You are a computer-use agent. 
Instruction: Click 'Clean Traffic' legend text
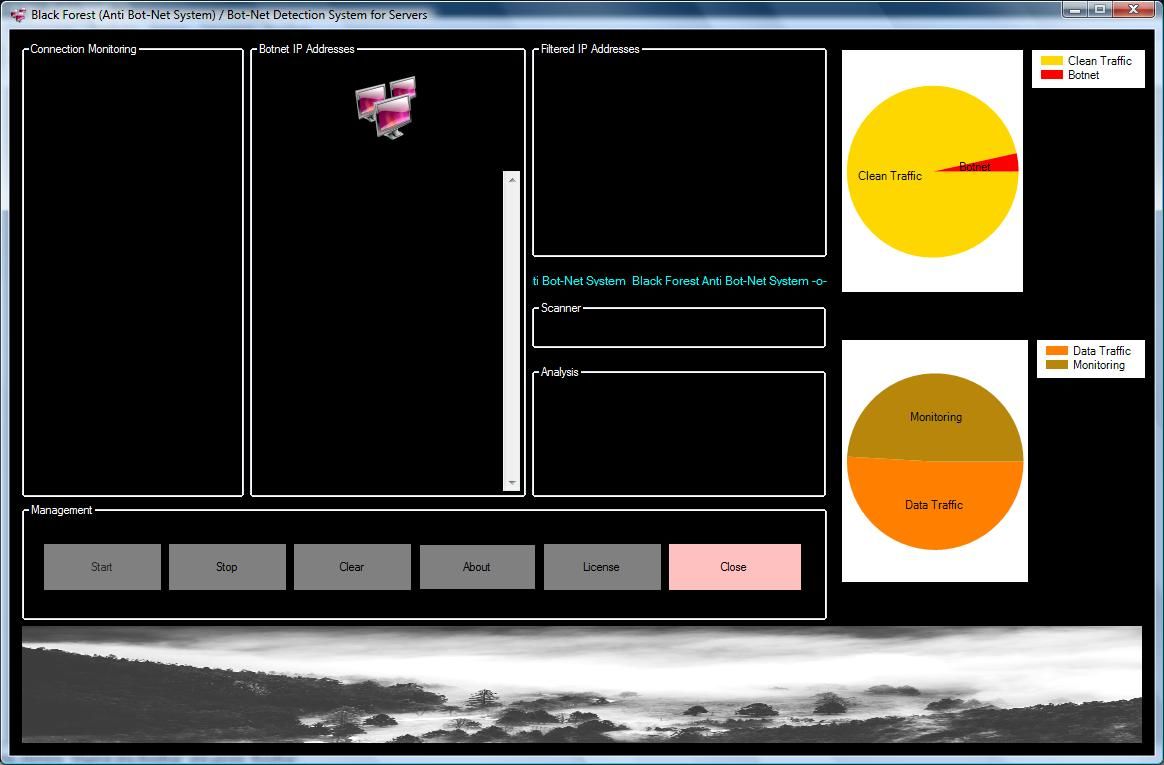(1099, 61)
